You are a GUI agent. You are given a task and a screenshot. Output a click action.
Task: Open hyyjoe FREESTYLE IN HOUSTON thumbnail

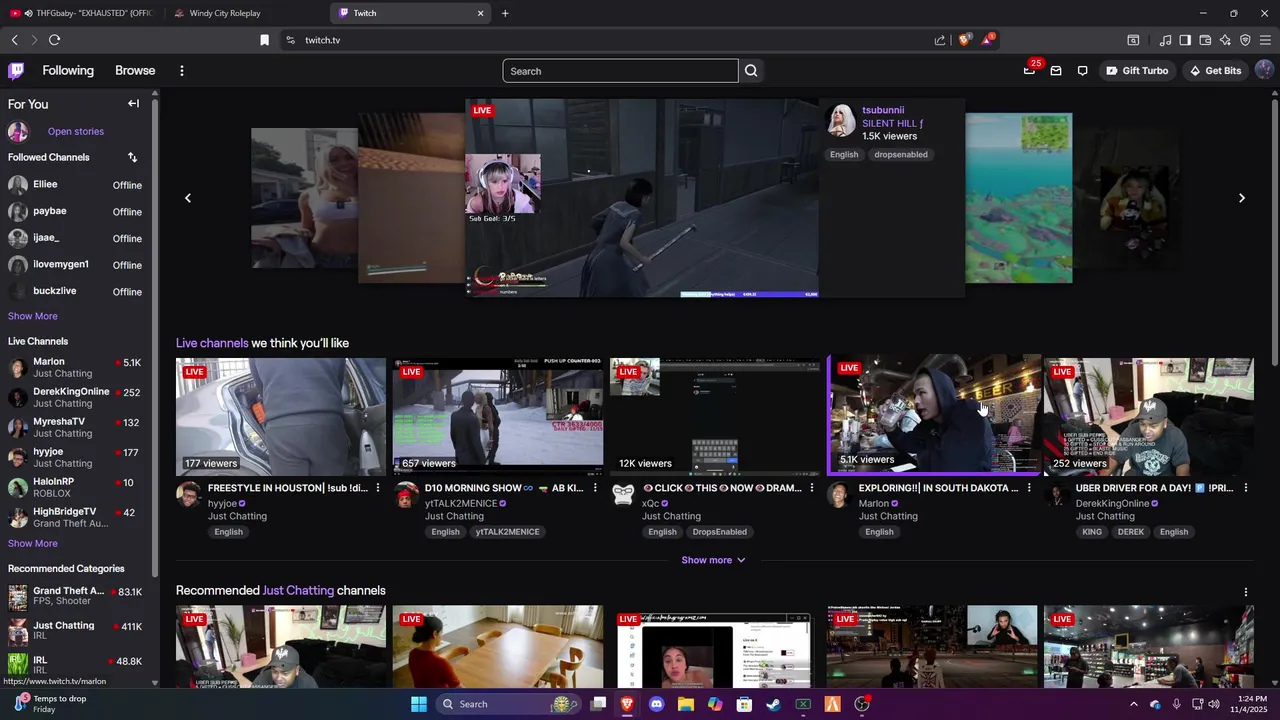coord(281,415)
